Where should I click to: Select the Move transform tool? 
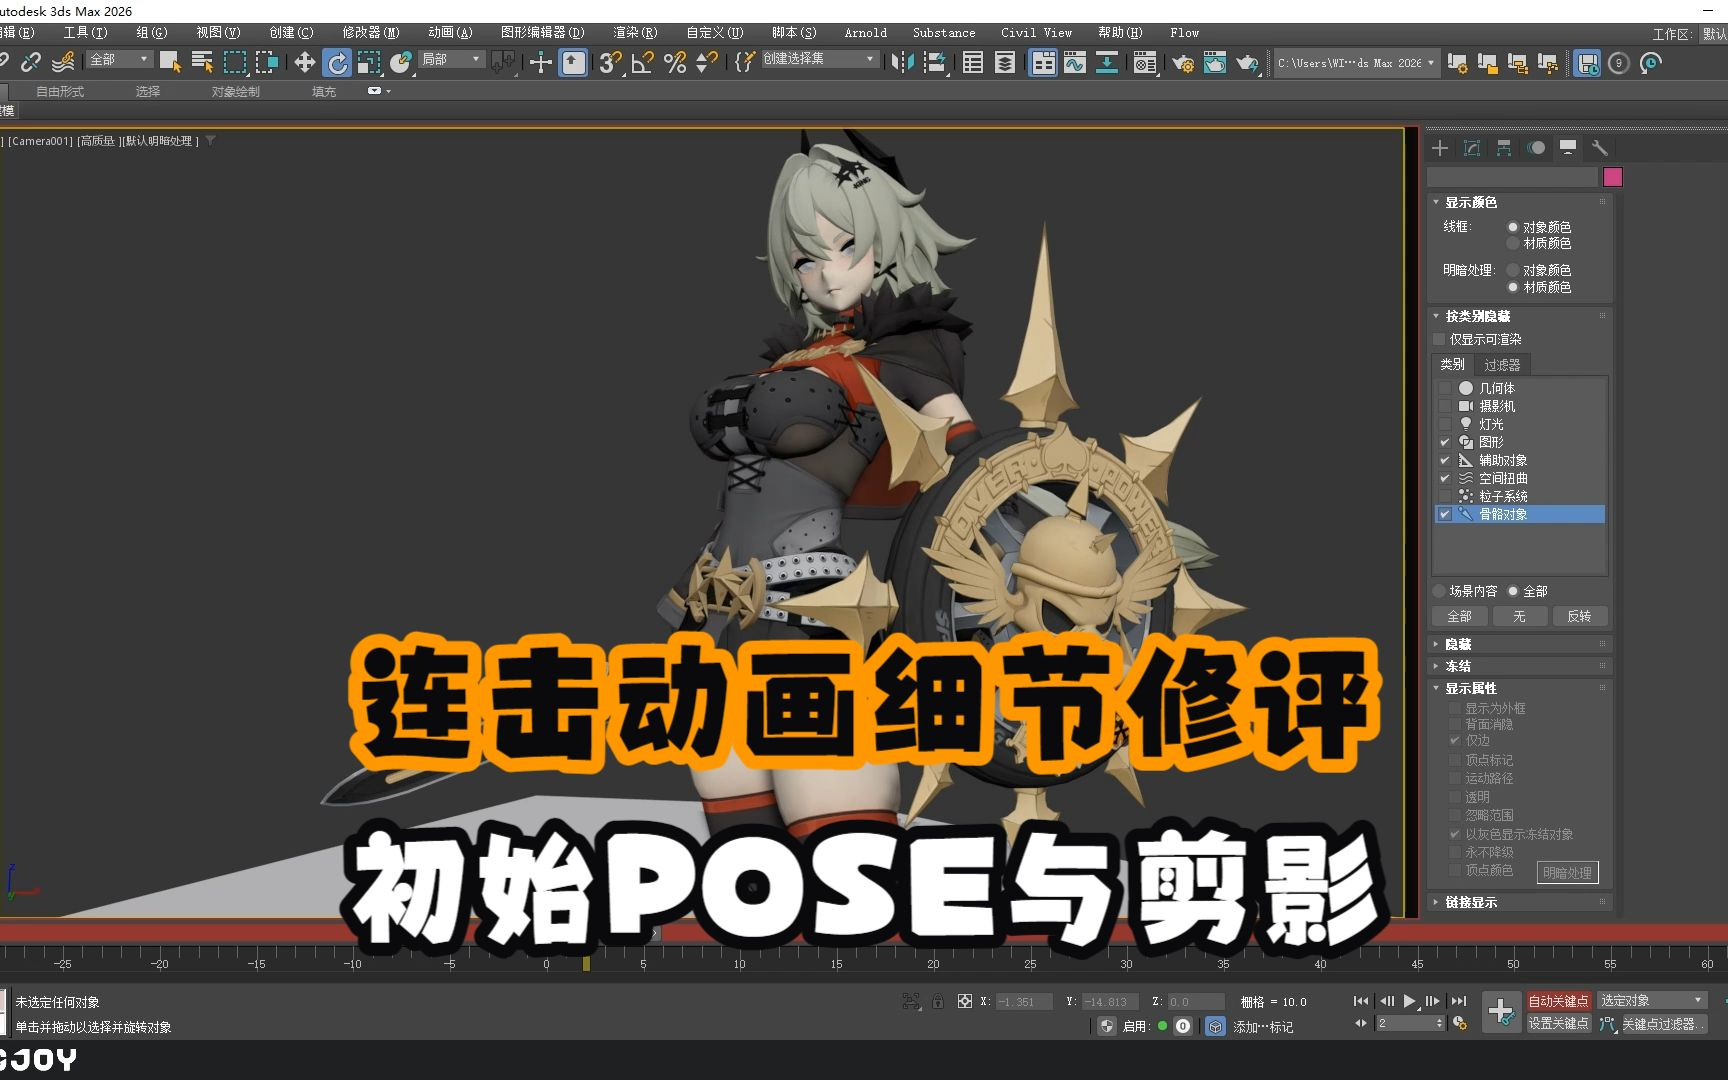304,63
